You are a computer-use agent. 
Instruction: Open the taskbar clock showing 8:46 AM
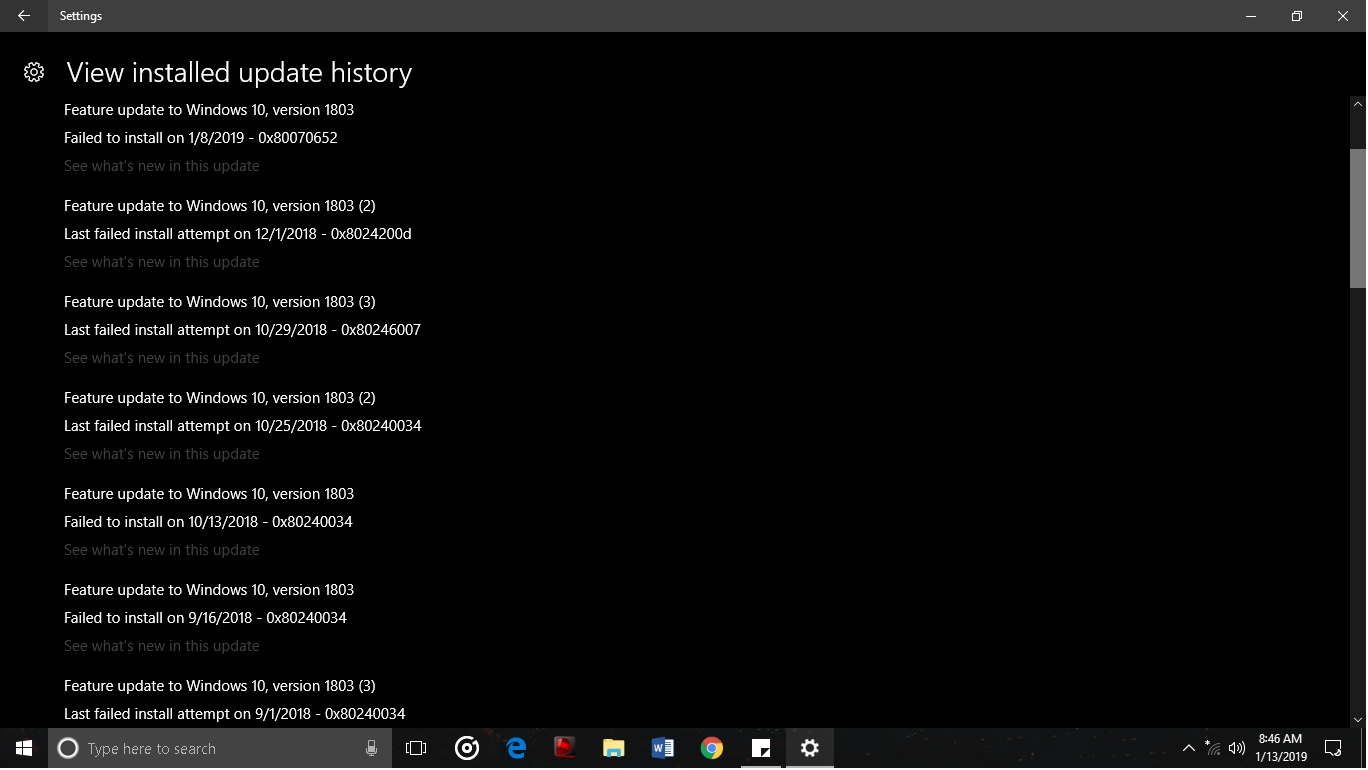pos(1281,748)
